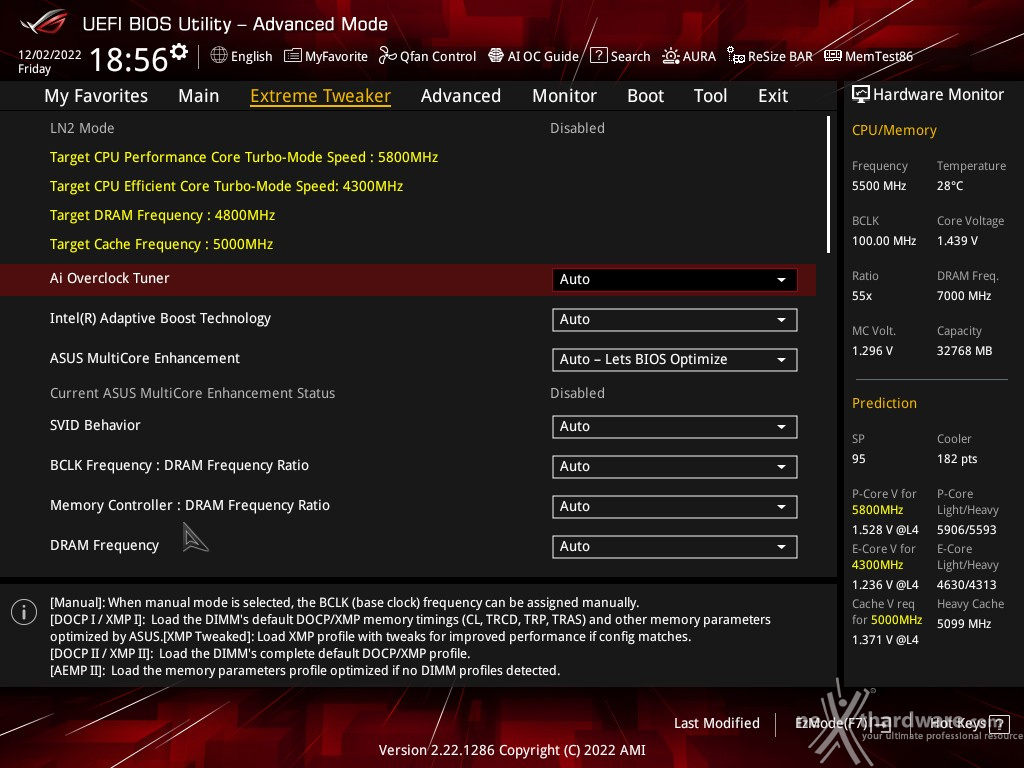Click the 1.296 V MC Volt value

[872, 351]
